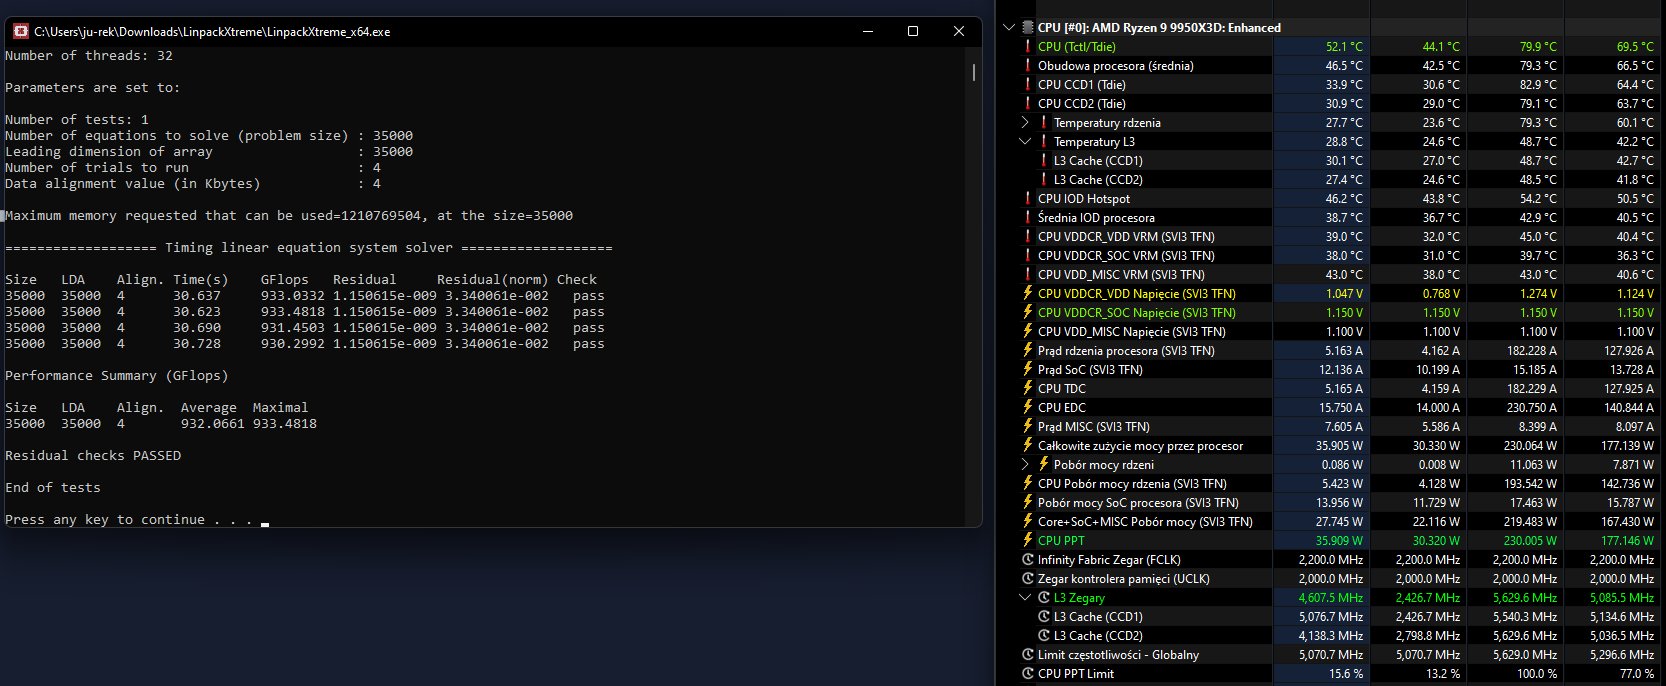
Task: Click the clock icon next to CPU PPT Limit
Action: coord(1028,674)
